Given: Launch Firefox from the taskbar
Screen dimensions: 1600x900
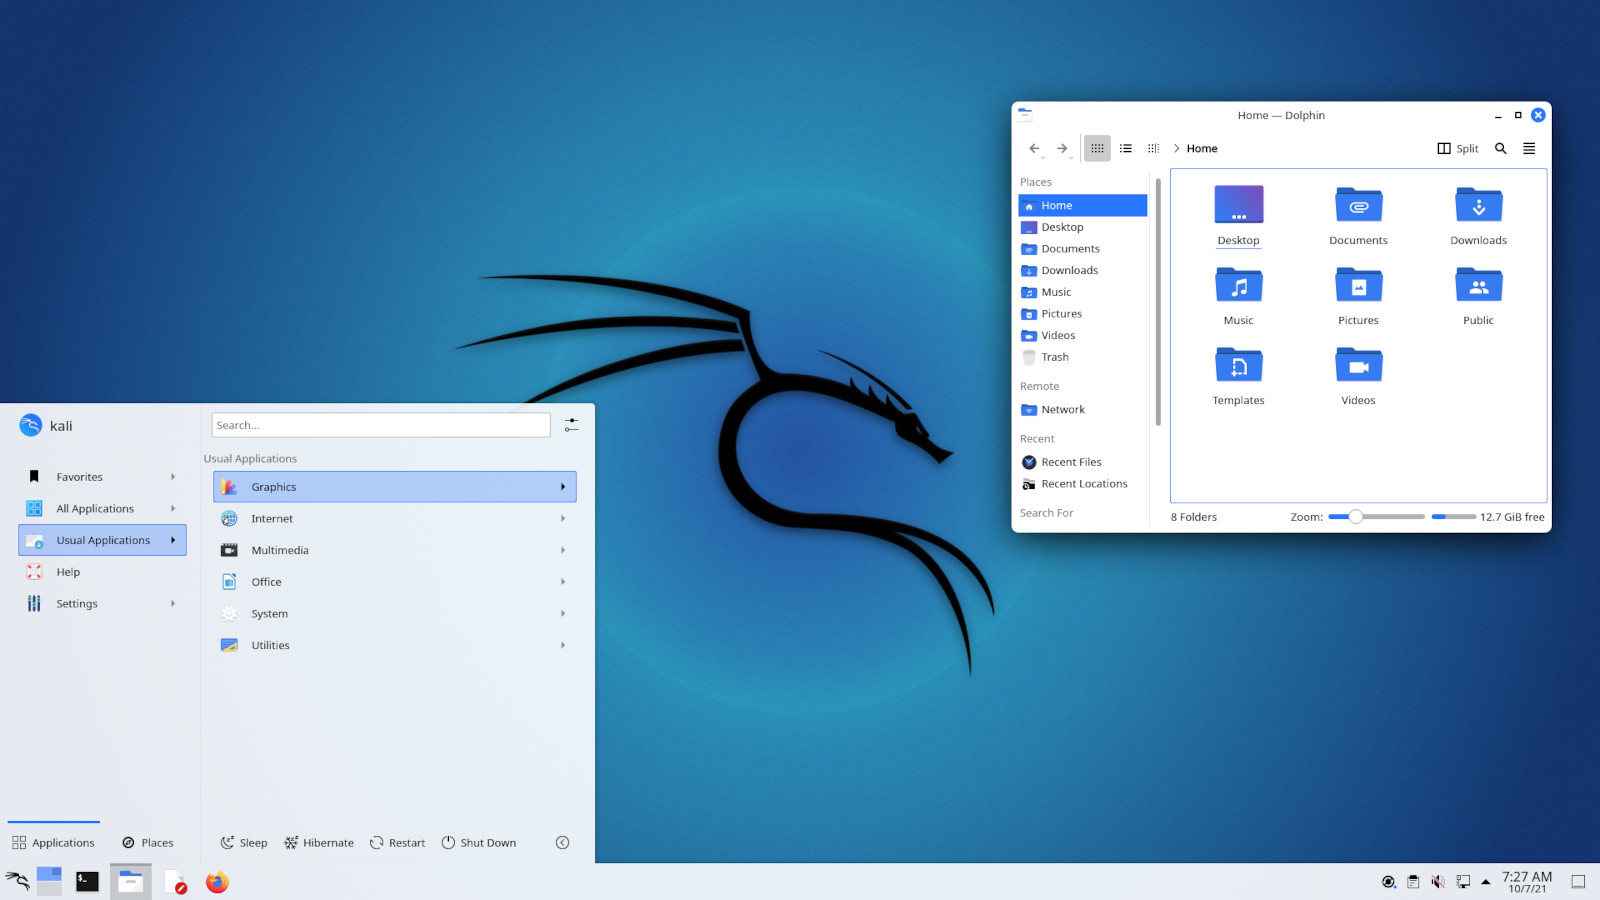Looking at the screenshot, I should 217,882.
